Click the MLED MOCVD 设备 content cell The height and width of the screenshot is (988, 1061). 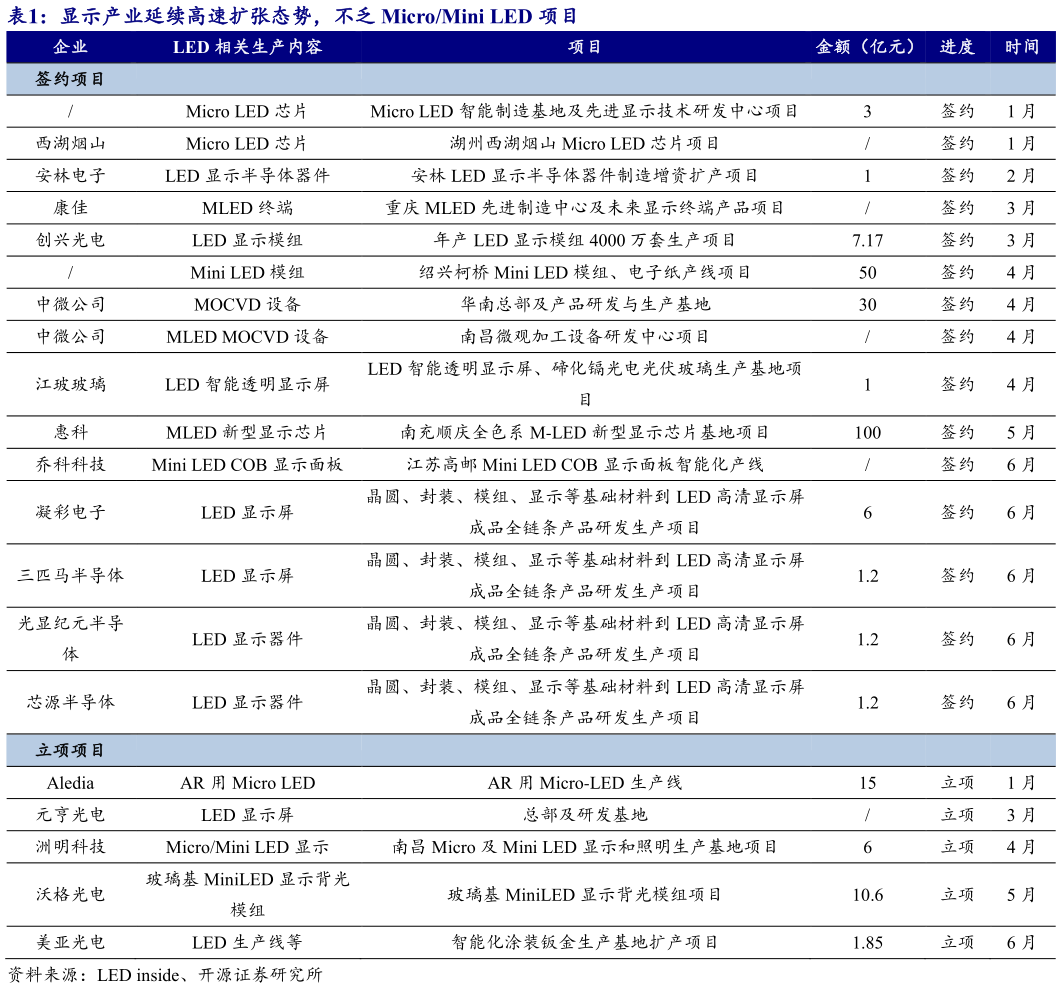[248, 336]
